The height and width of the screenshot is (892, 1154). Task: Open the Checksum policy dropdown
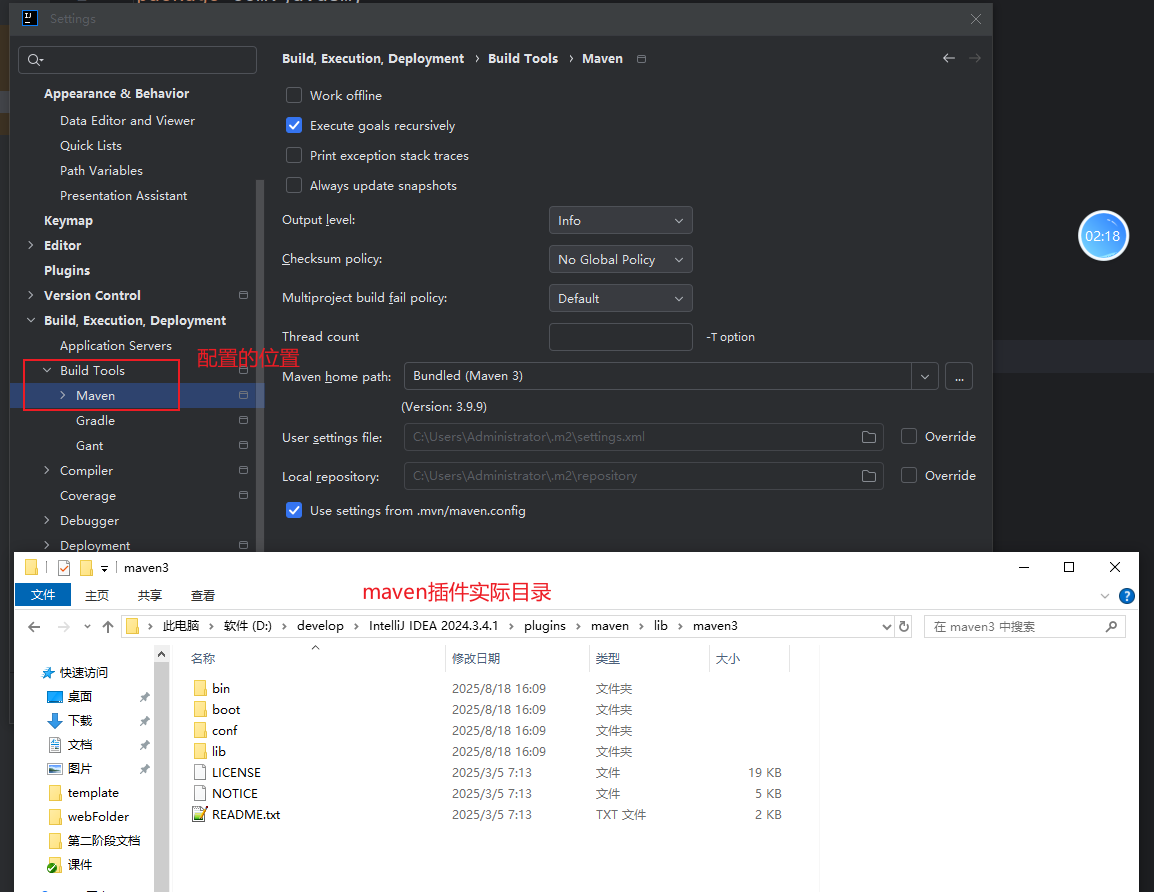click(620, 259)
